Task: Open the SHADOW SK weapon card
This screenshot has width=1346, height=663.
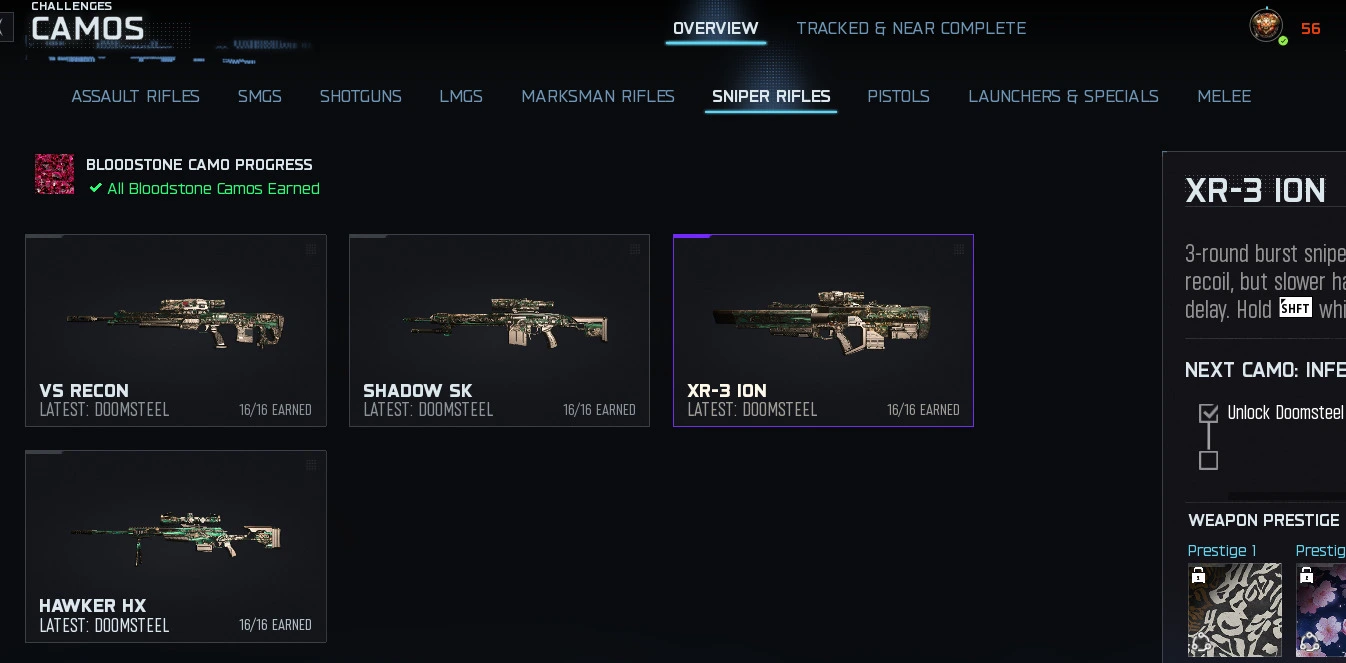Action: tap(500, 331)
